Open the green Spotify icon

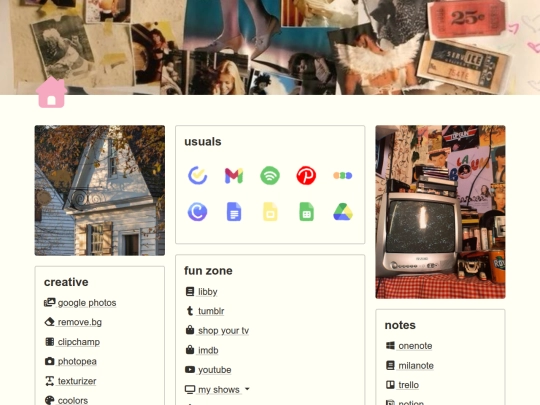coord(270,176)
